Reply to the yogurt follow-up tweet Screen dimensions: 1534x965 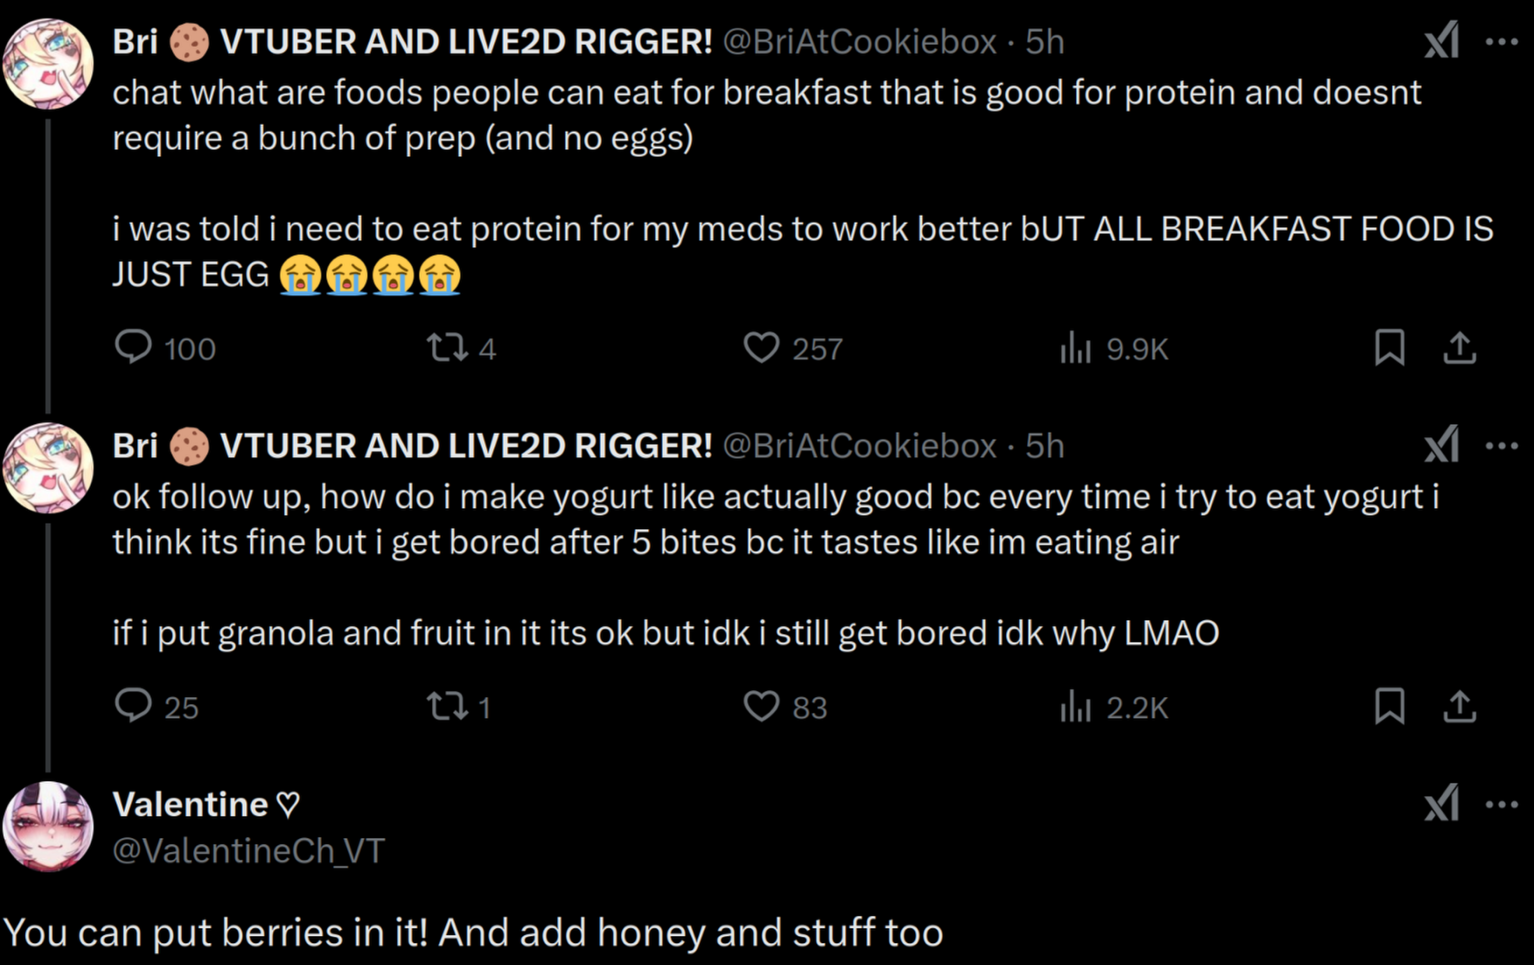tap(133, 706)
